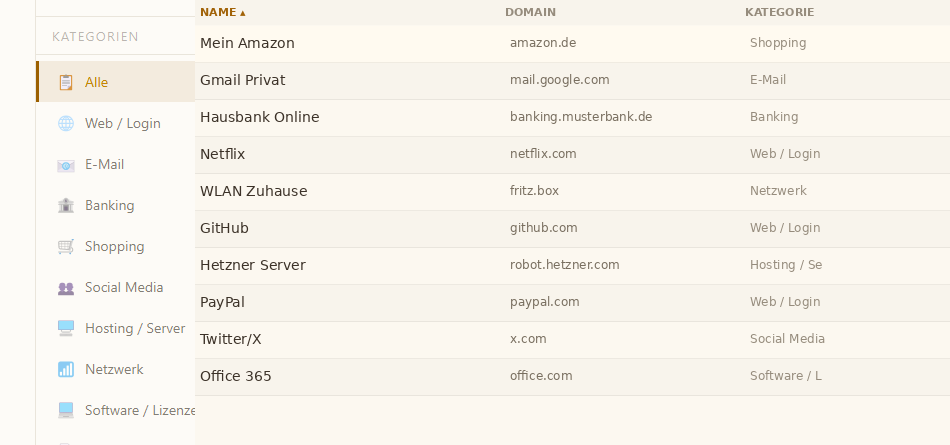
Task: Click the Banking building icon
Action: (x=66, y=205)
